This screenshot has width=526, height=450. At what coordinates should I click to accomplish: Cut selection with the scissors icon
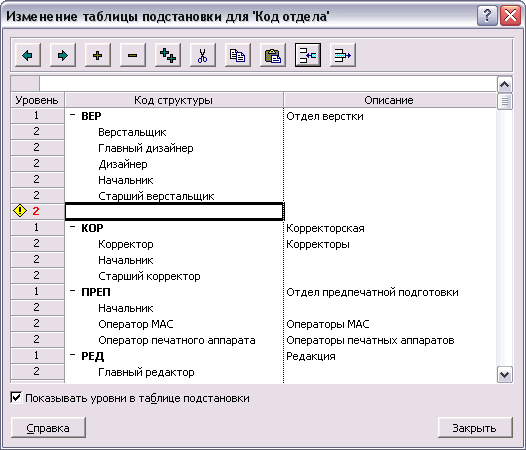(203, 55)
